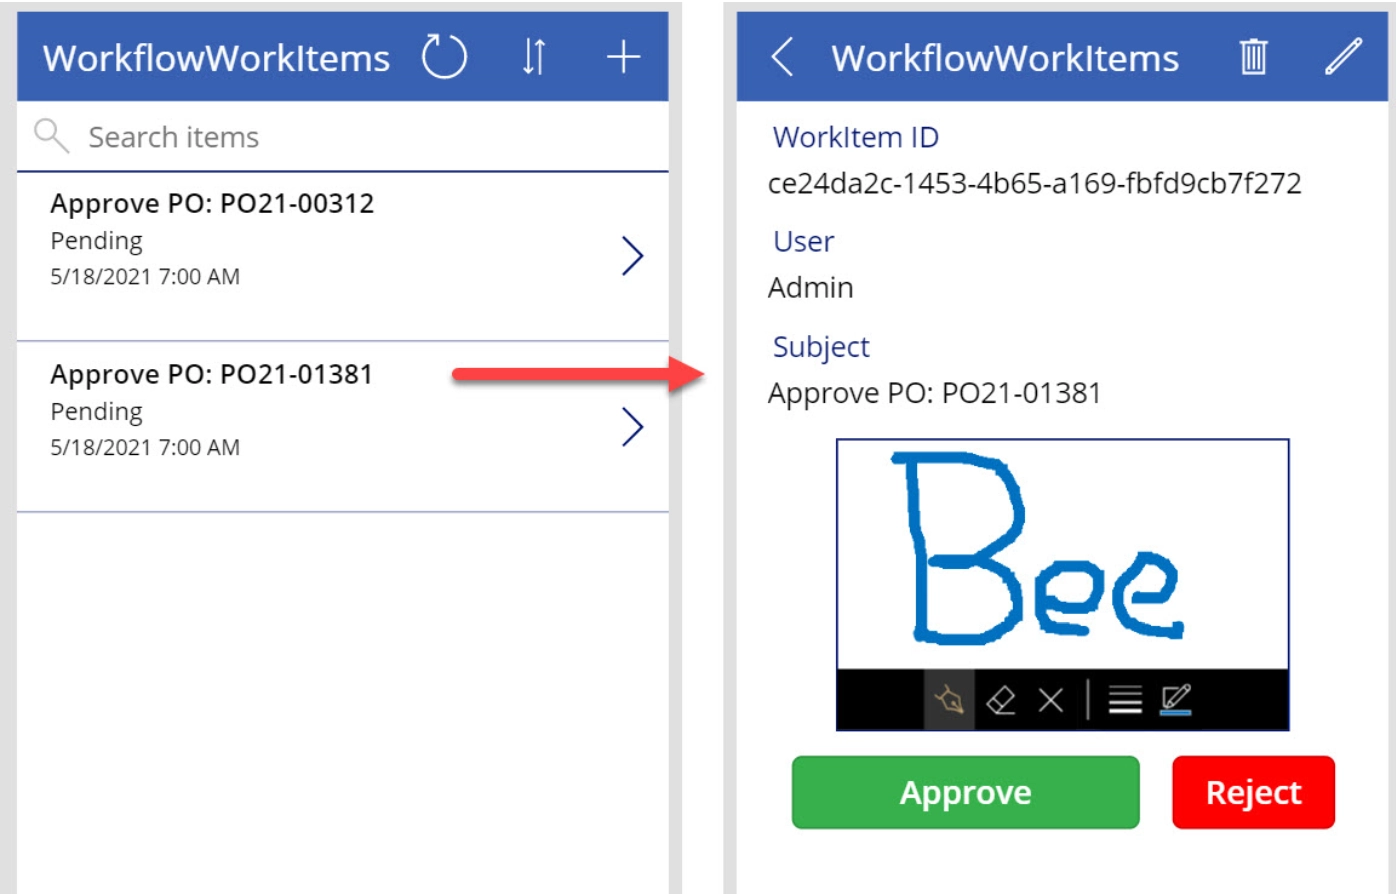The image size is (1396, 894).
Task: Click the date under PO21-00312
Action: click(145, 277)
